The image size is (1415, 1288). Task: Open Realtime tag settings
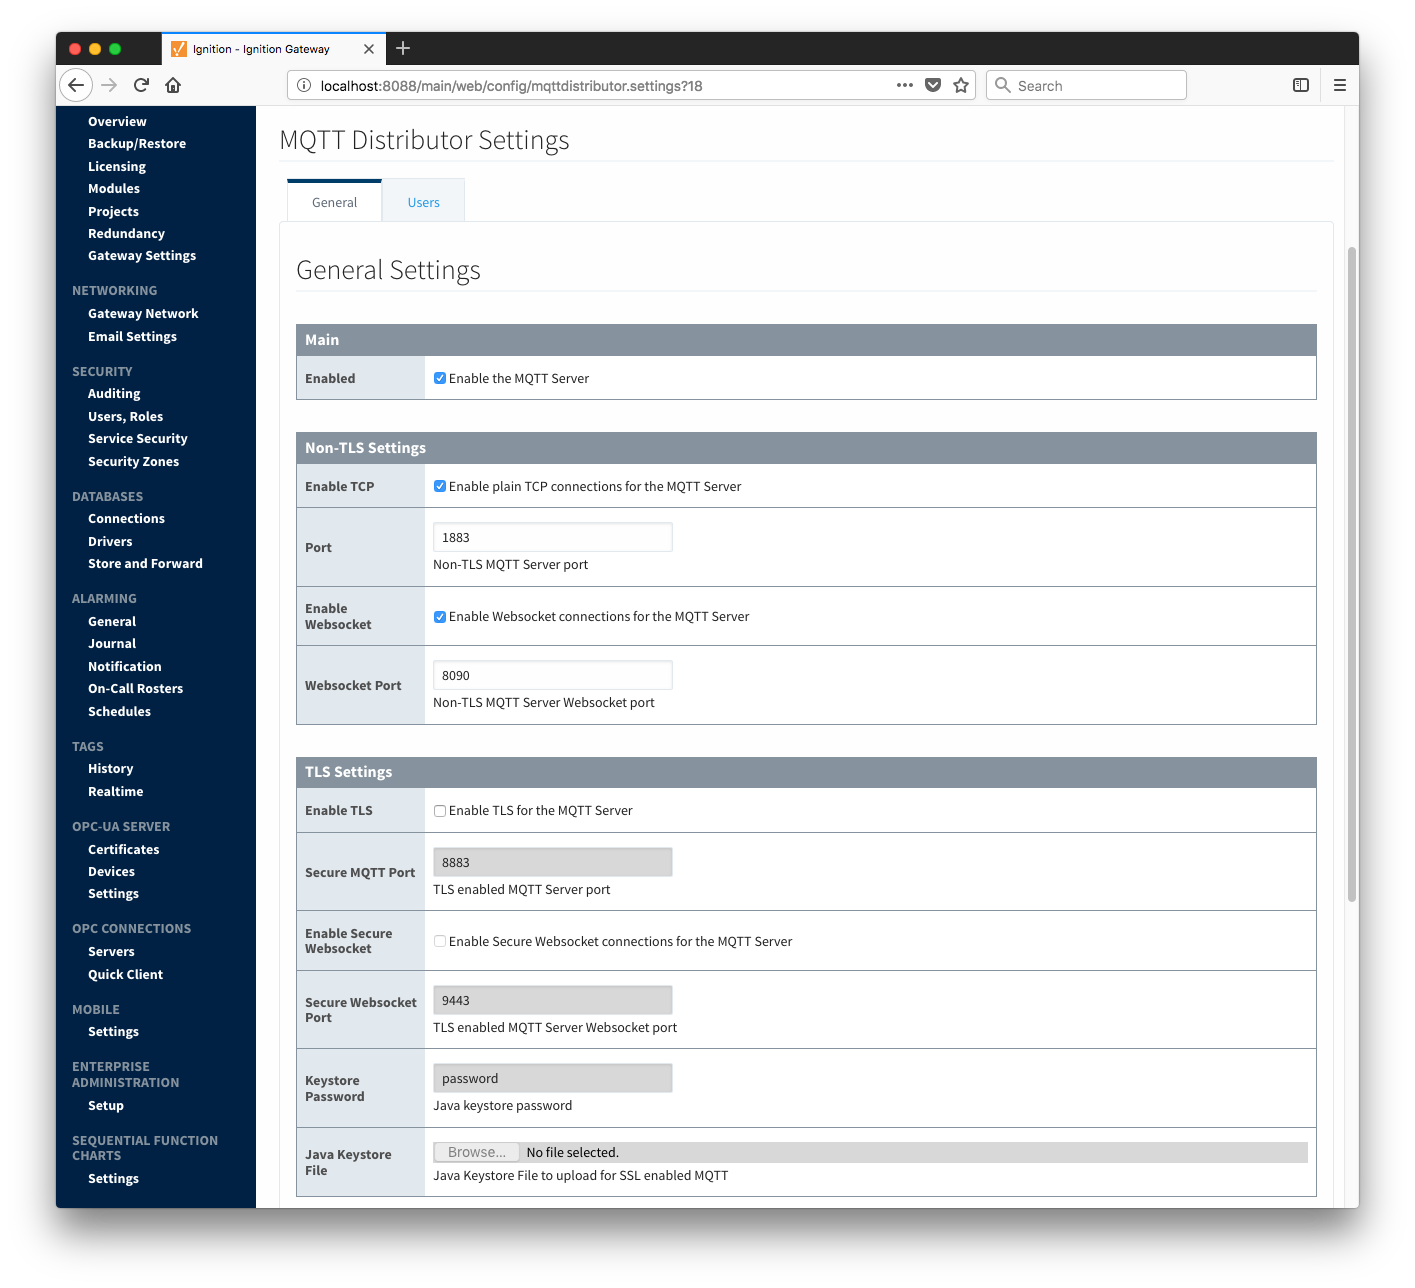115,792
